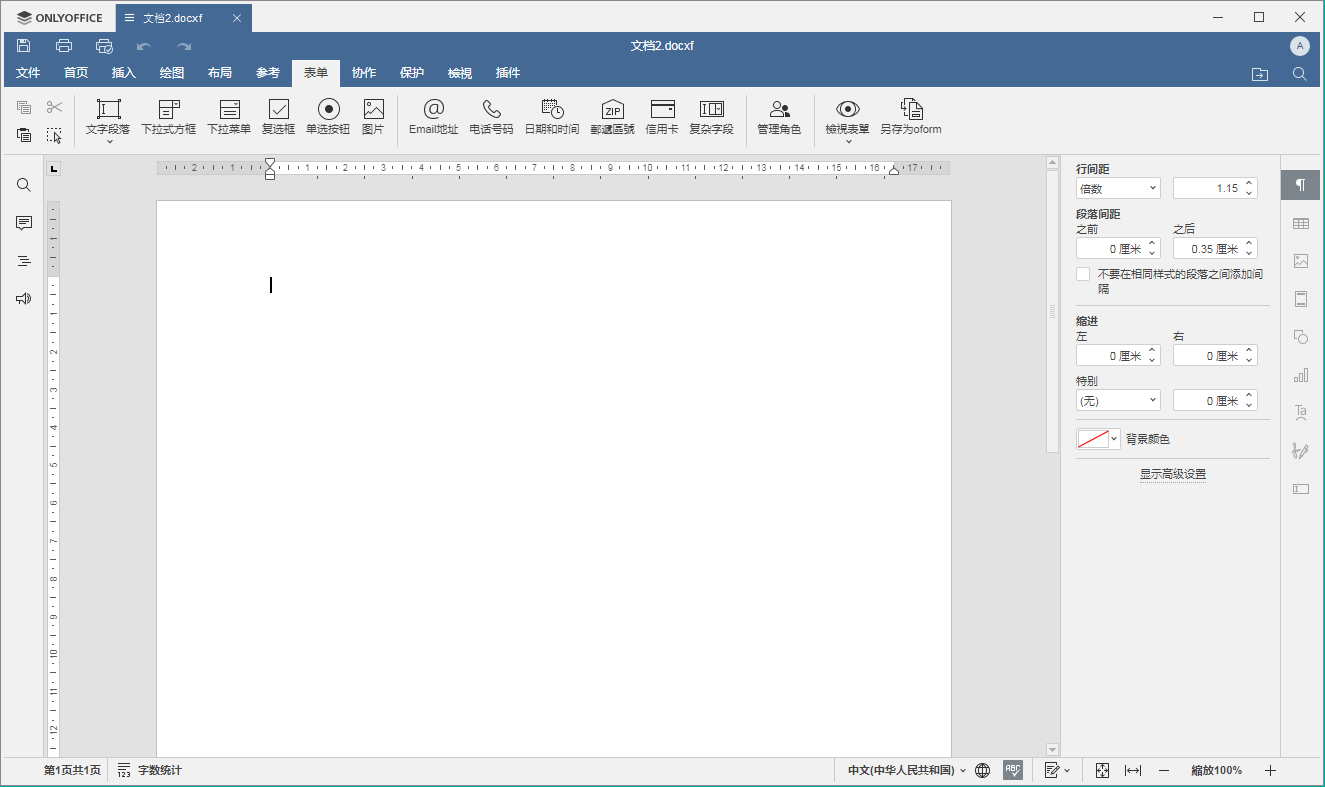The width and height of the screenshot is (1325, 787).
Task: Open 中文(中华人民共和国) language dropdown
Action: coord(907,770)
